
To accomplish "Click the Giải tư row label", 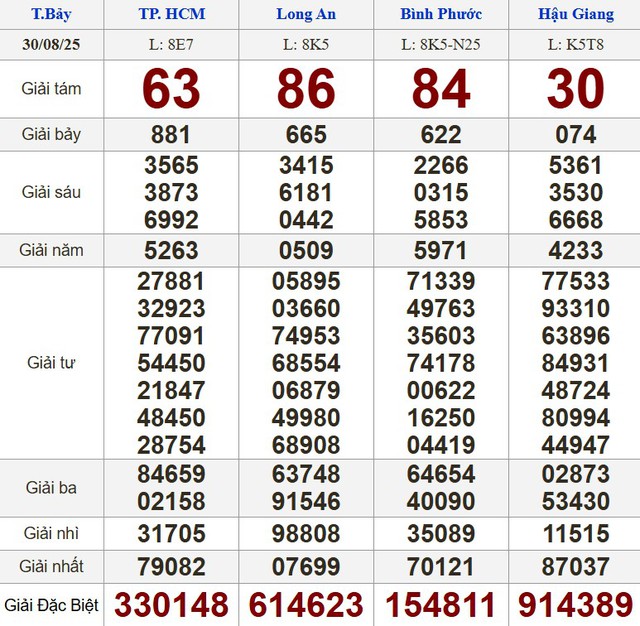I will 51,362.
